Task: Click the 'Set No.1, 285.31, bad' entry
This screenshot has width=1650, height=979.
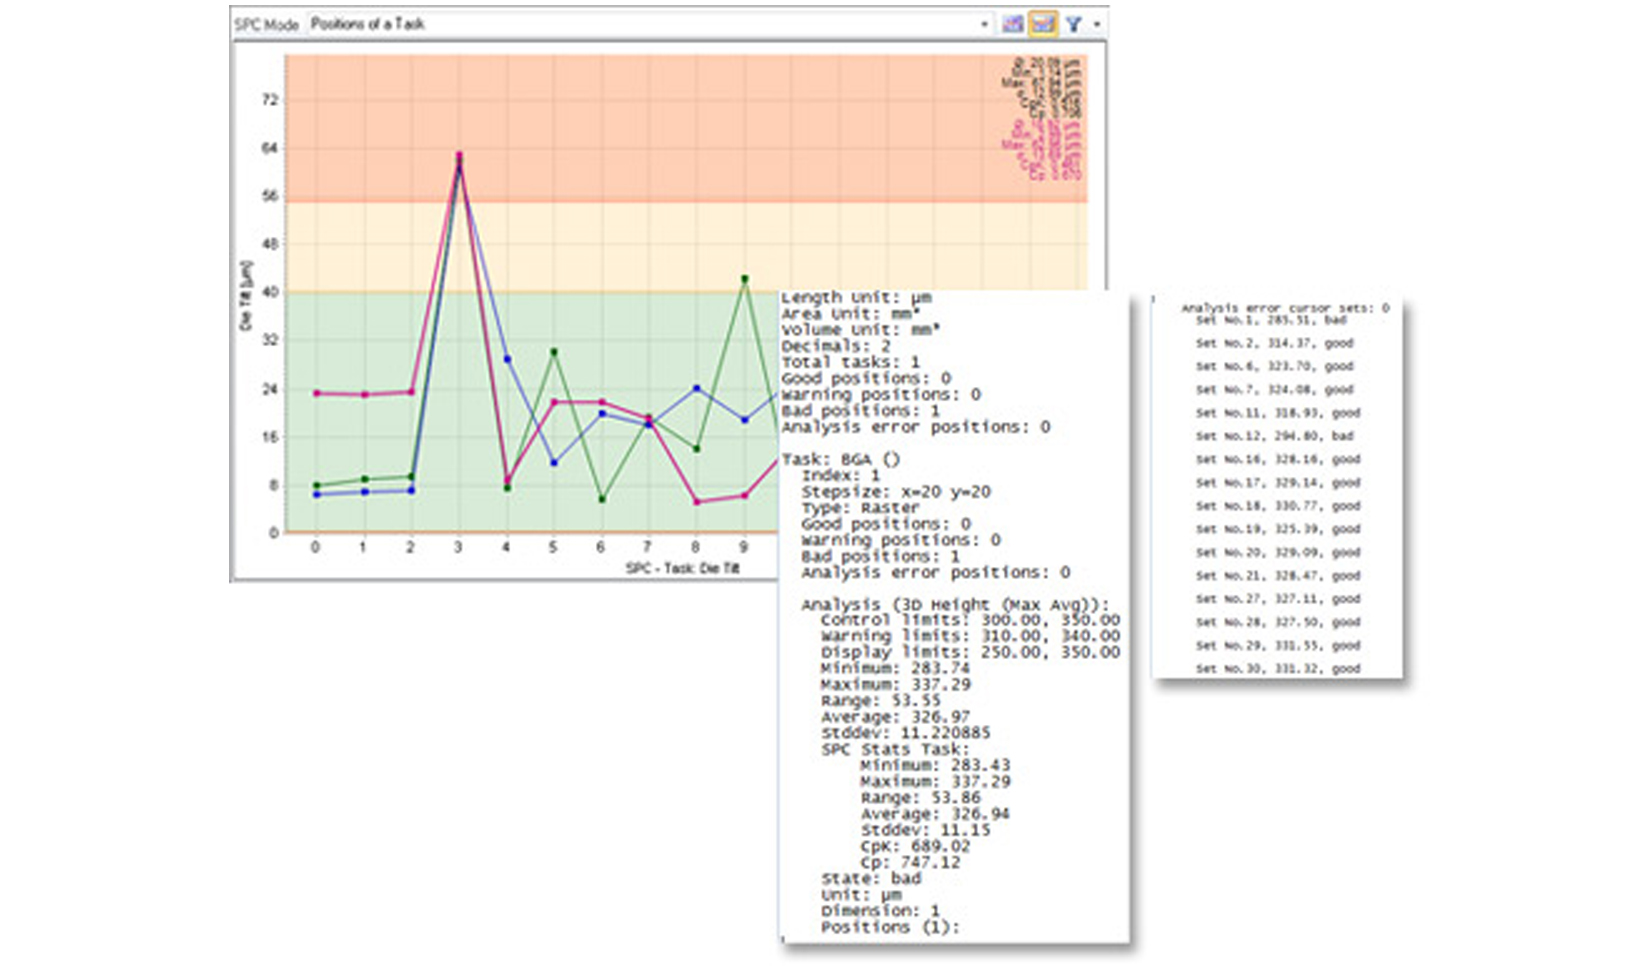Action: click(1270, 320)
